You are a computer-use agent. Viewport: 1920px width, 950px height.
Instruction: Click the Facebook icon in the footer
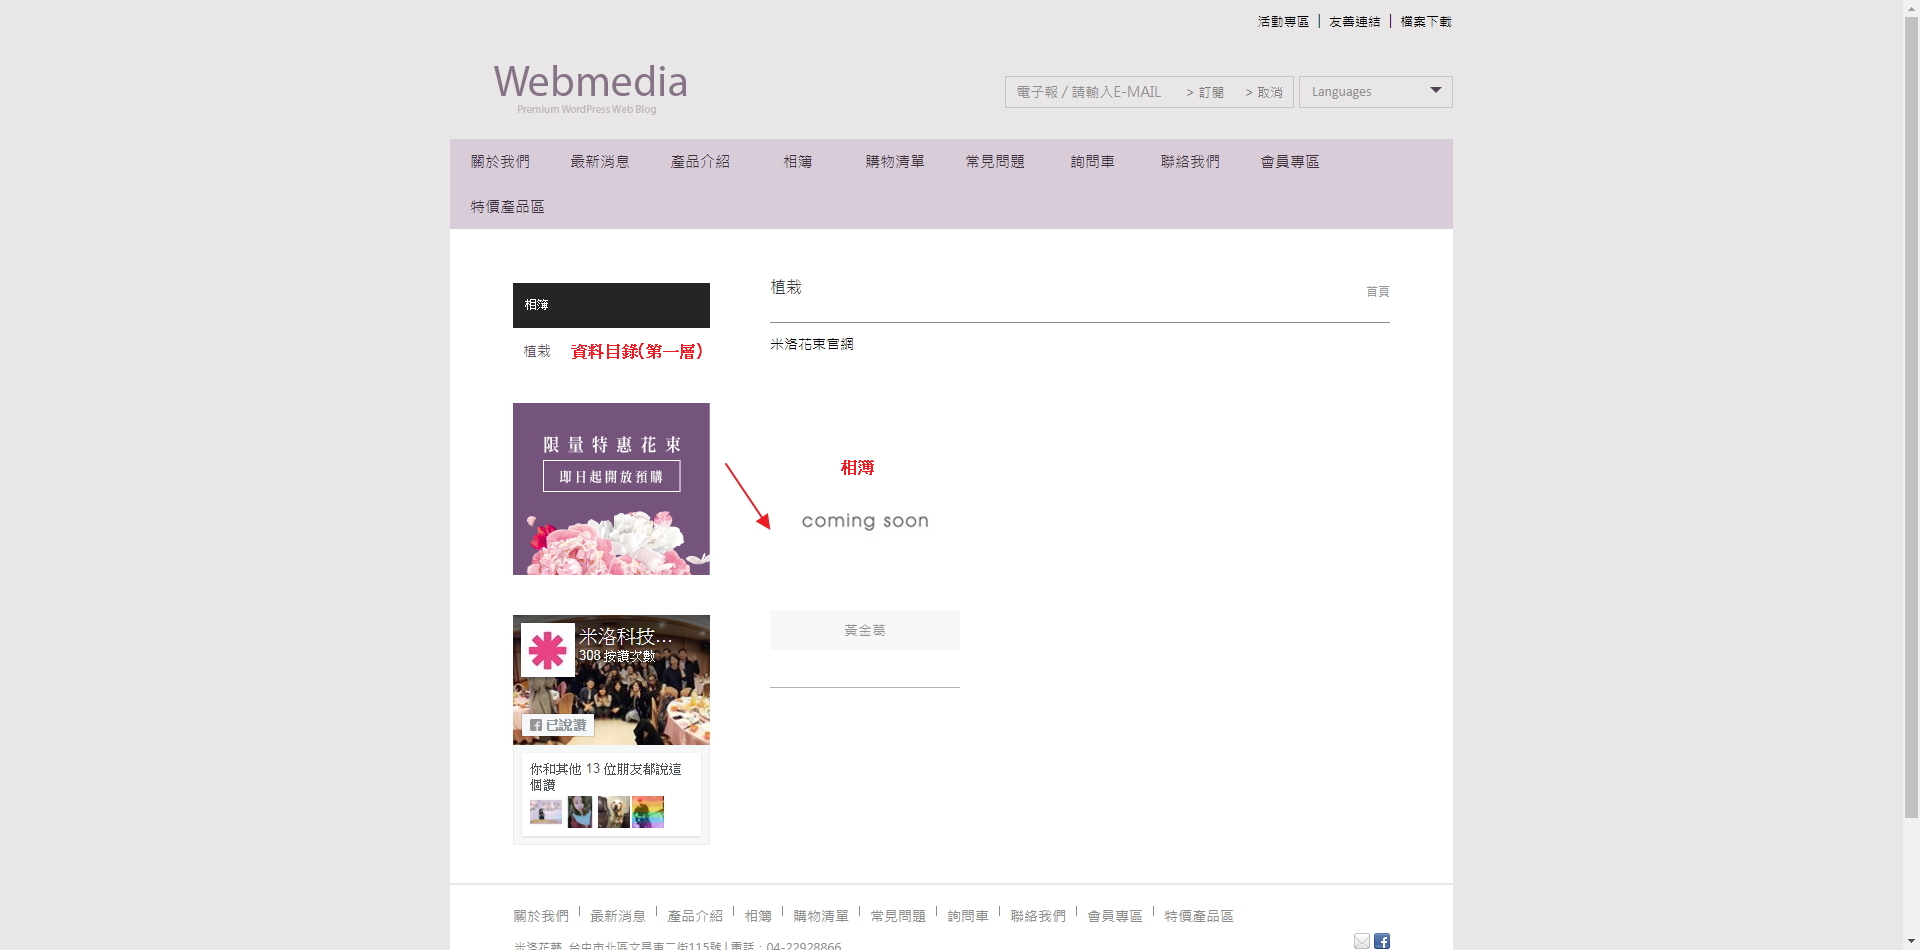(x=1382, y=941)
